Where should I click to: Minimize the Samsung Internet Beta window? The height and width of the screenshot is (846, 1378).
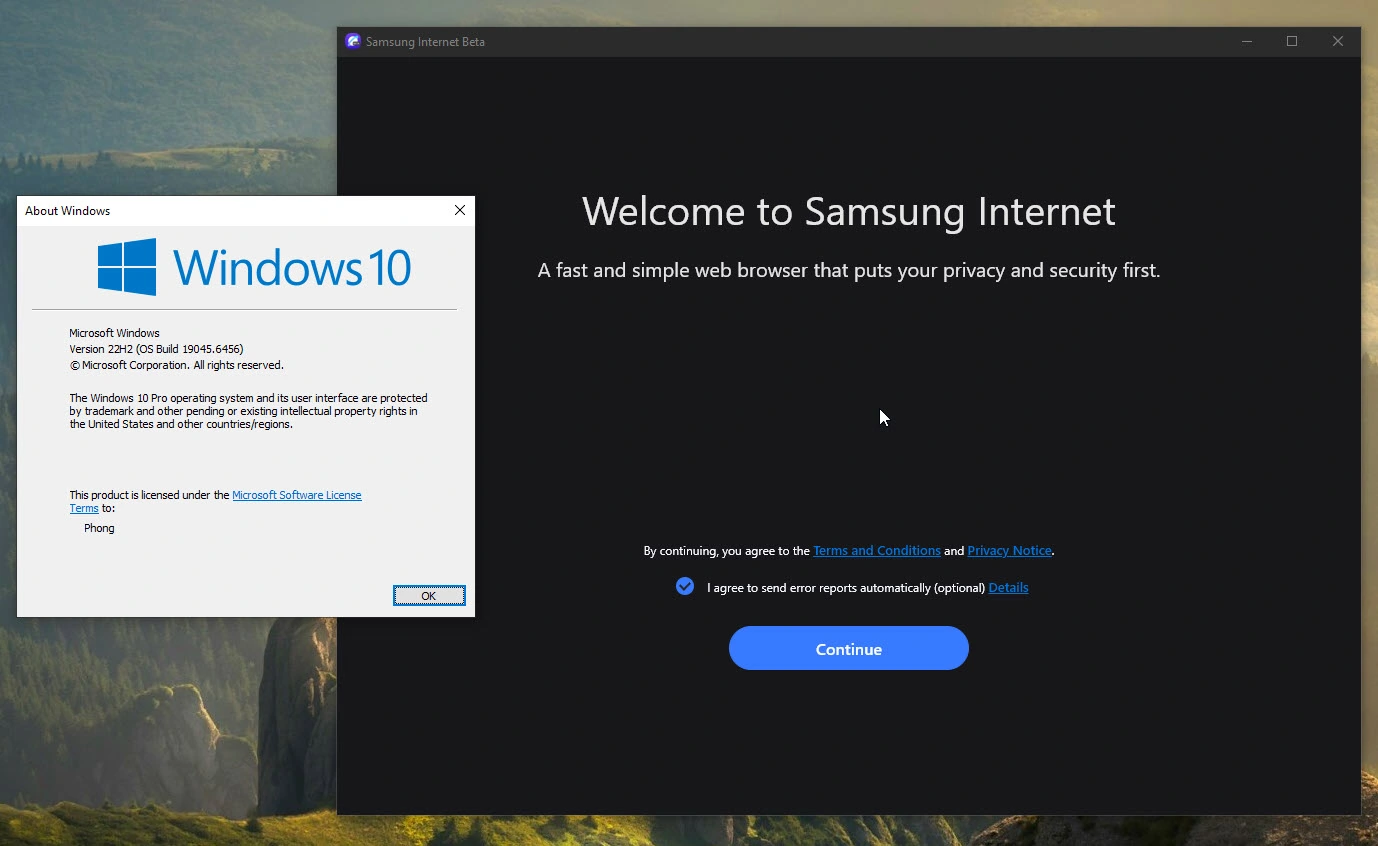tap(1247, 41)
